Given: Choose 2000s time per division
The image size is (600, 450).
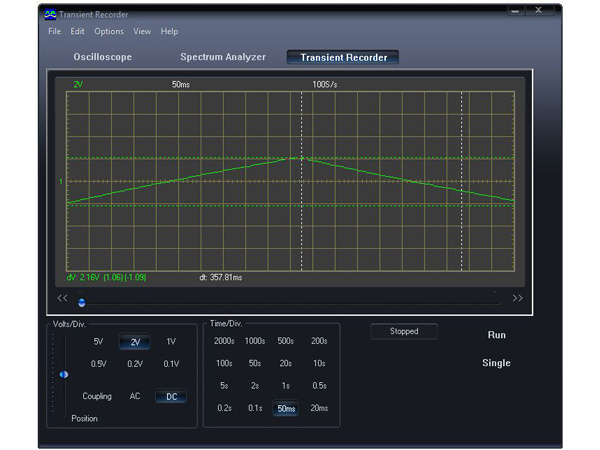Looking at the screenshot, I should [224, 341].
